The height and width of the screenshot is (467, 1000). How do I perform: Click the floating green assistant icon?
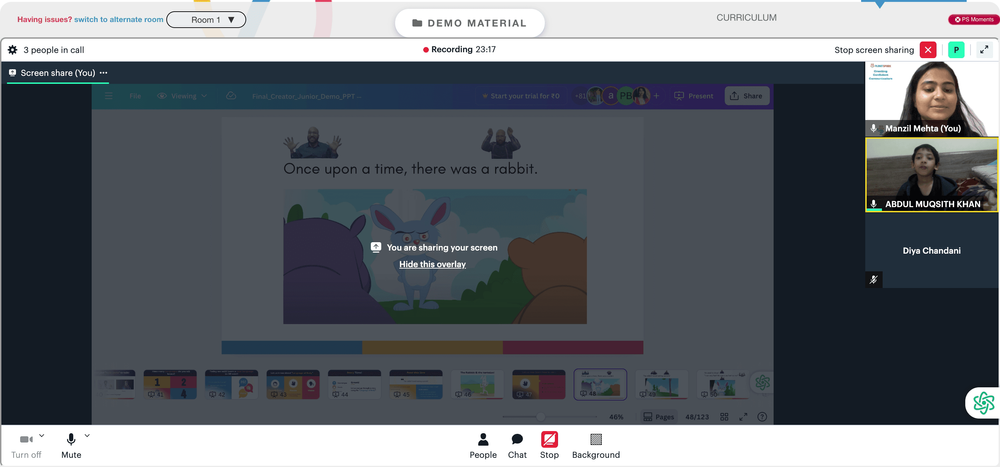coord(983,403)
